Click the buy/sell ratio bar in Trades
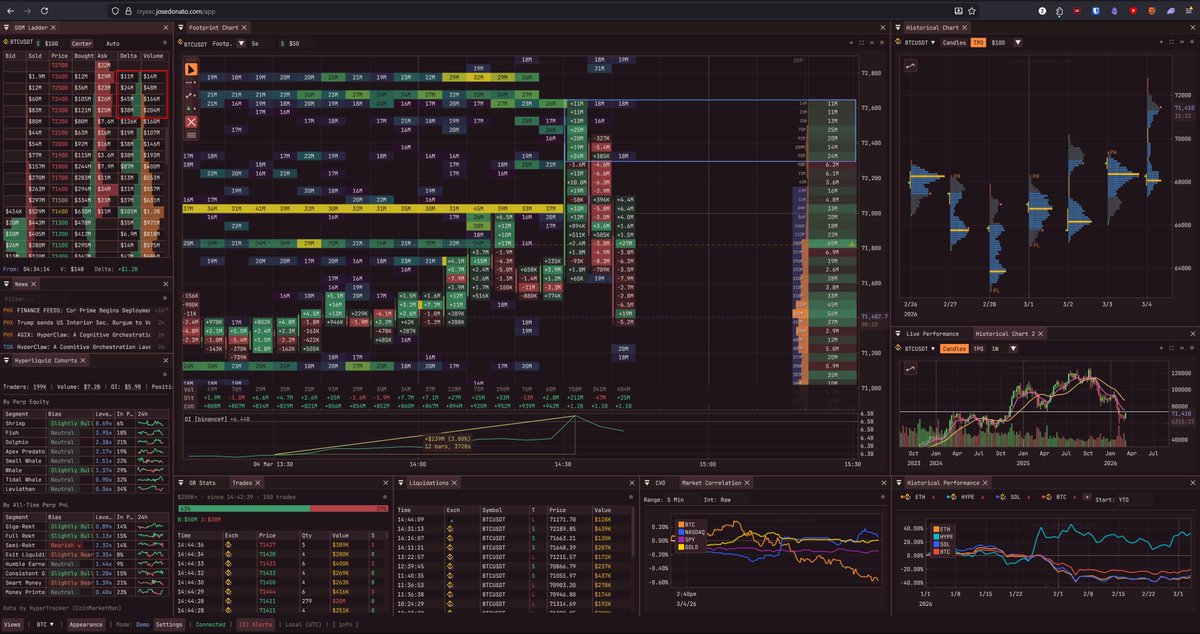Image resolution: width=1200 pixels, height=634 pixels. (283, 508)
